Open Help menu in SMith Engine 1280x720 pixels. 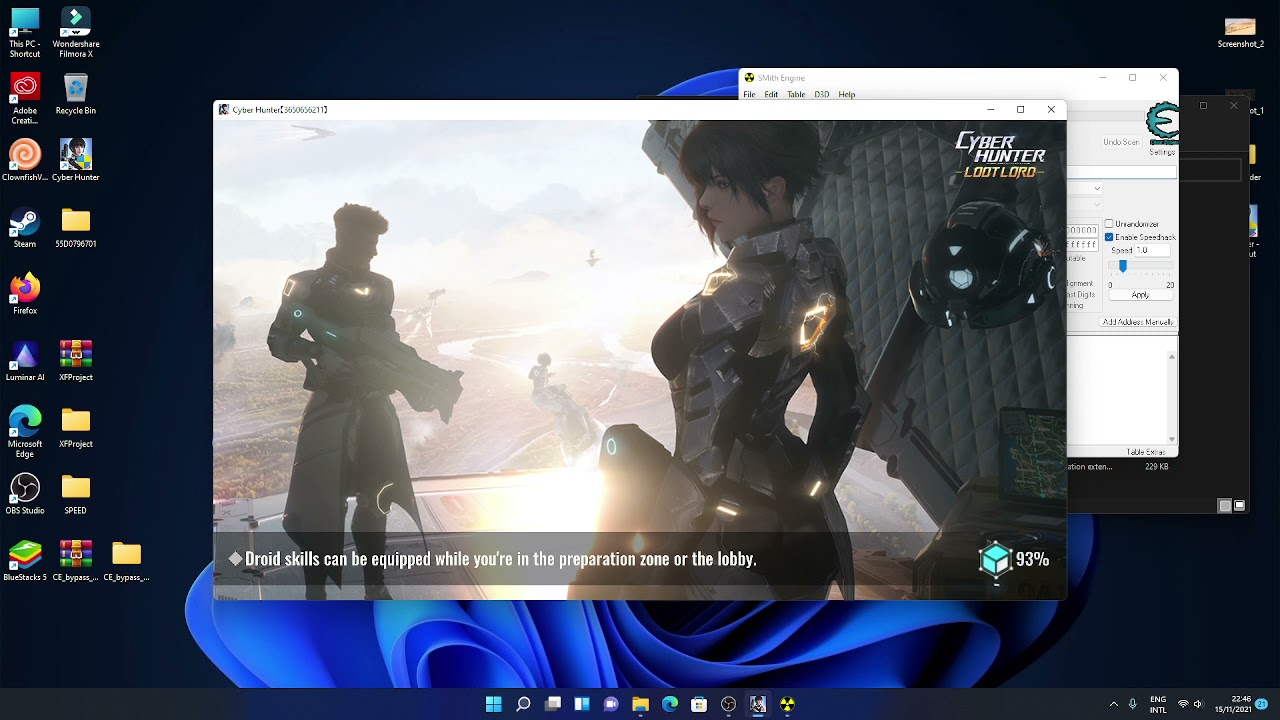click(x=847, y=94)
